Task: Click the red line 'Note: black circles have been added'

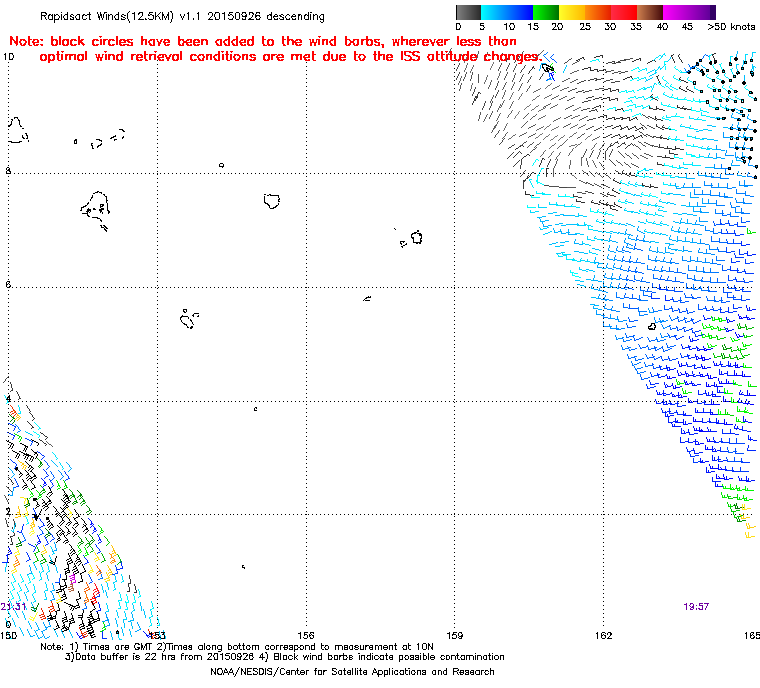Action: pos(263,41)
